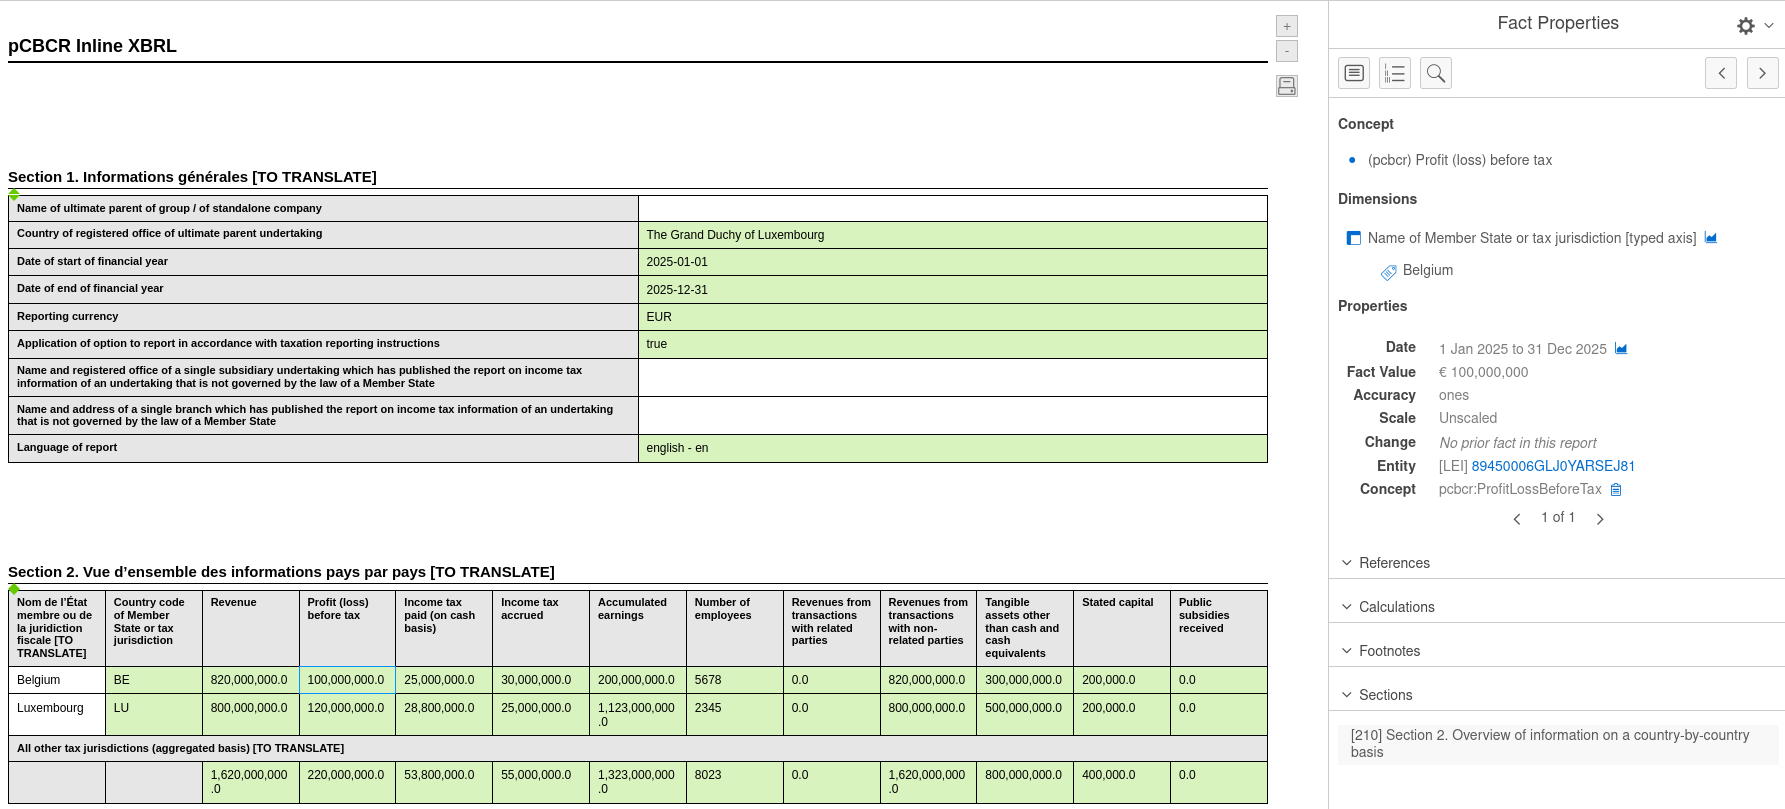The width and height of the screenshot is (1785, 809).
Task: Click next arrow beside '1 of 1'
Action: coord(1600,519)
